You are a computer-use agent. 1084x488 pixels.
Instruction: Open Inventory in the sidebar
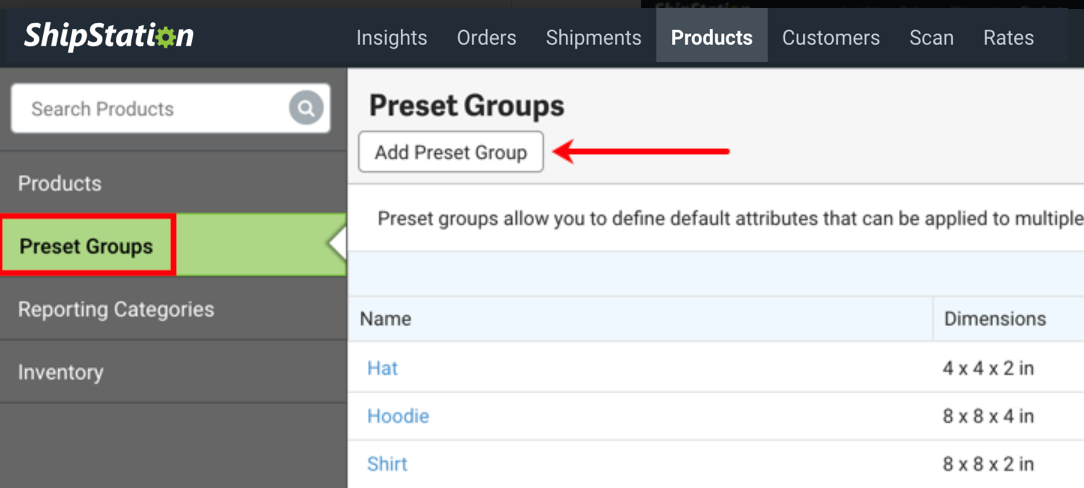click(61, 372)
